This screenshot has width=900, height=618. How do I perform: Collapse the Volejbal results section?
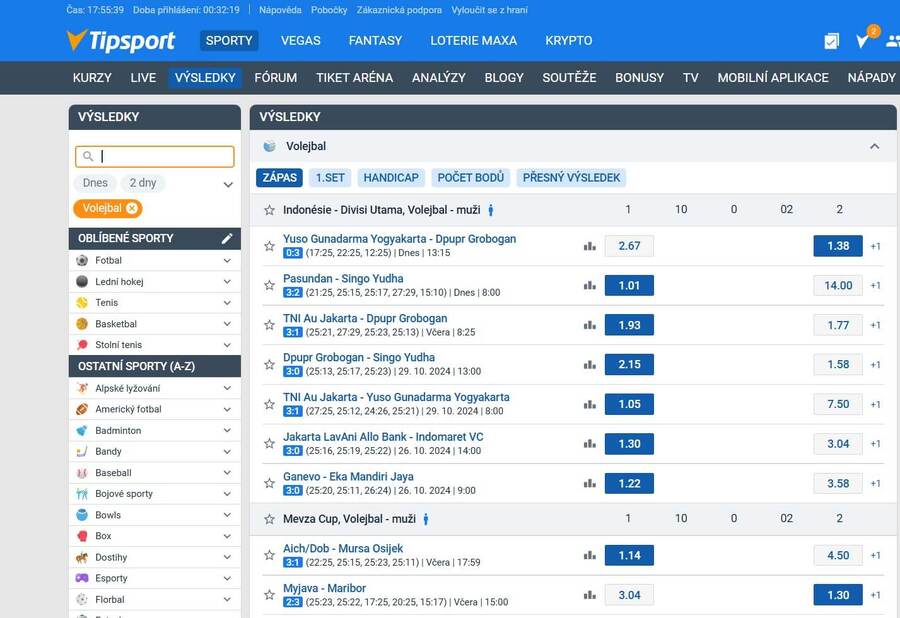point(874,146)
